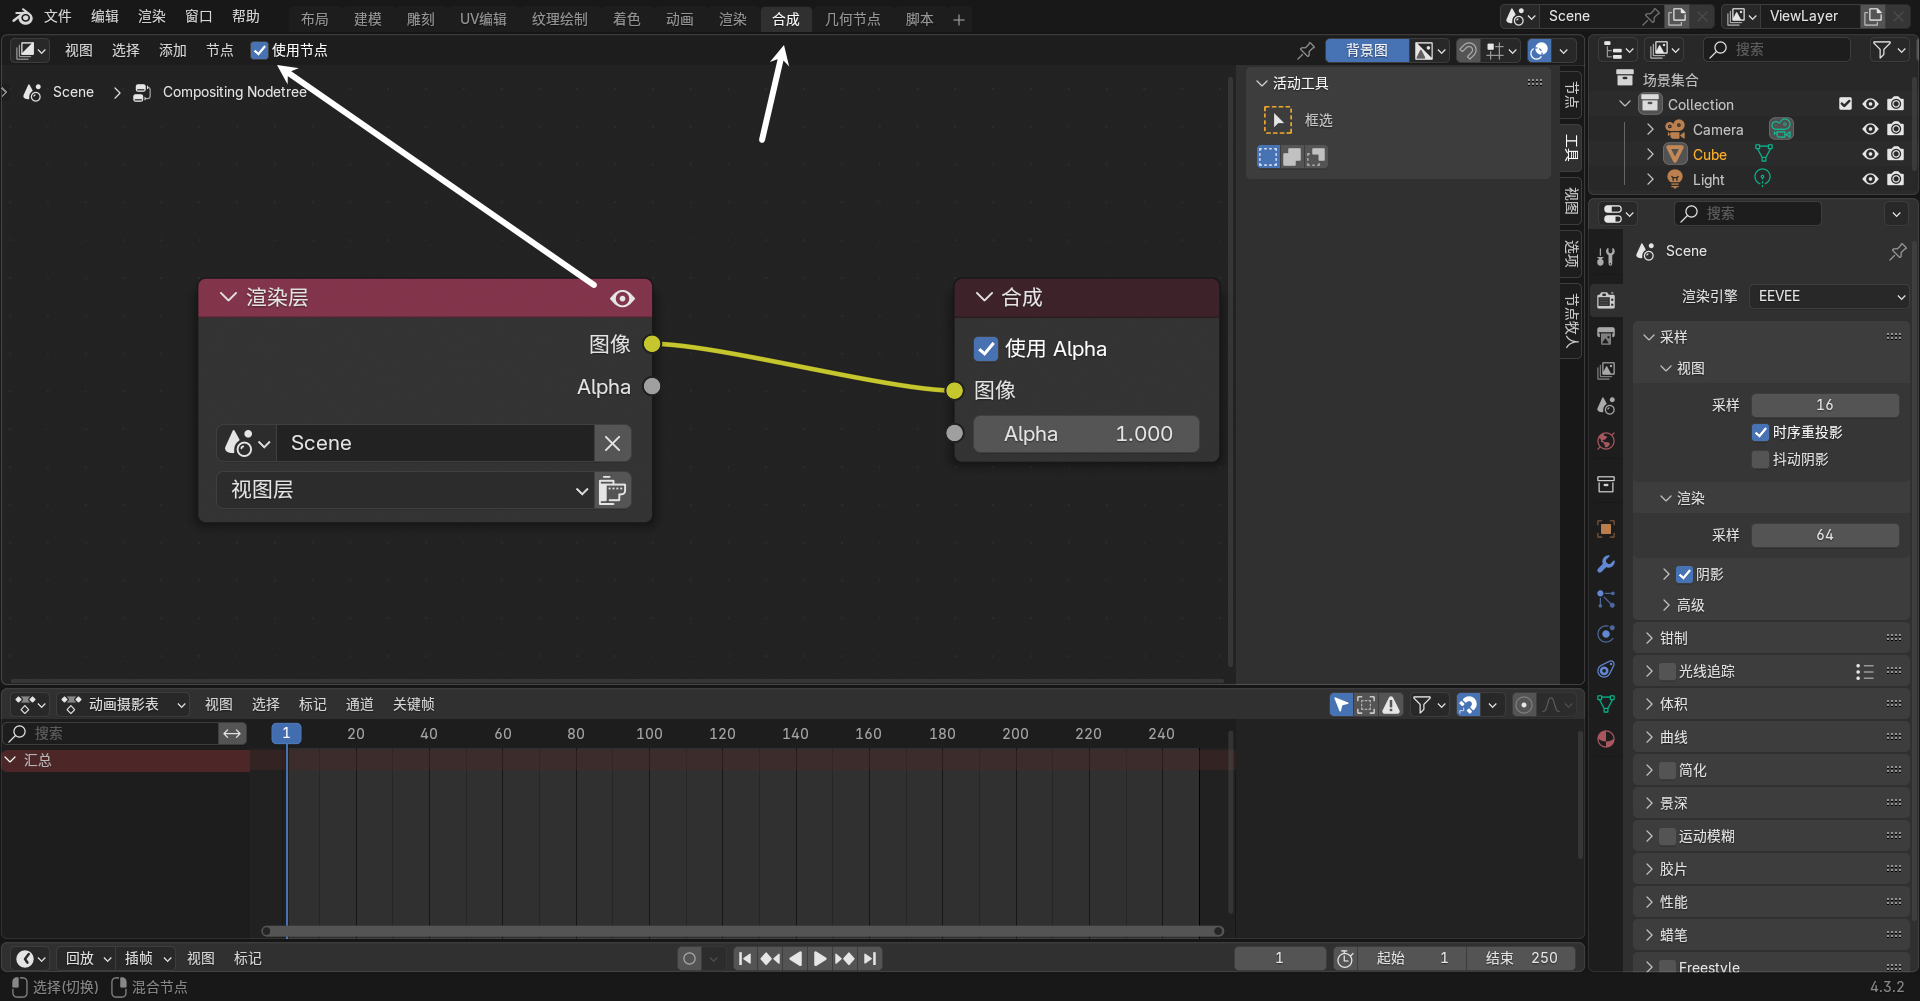Open the Add menu in node editor

172,50
